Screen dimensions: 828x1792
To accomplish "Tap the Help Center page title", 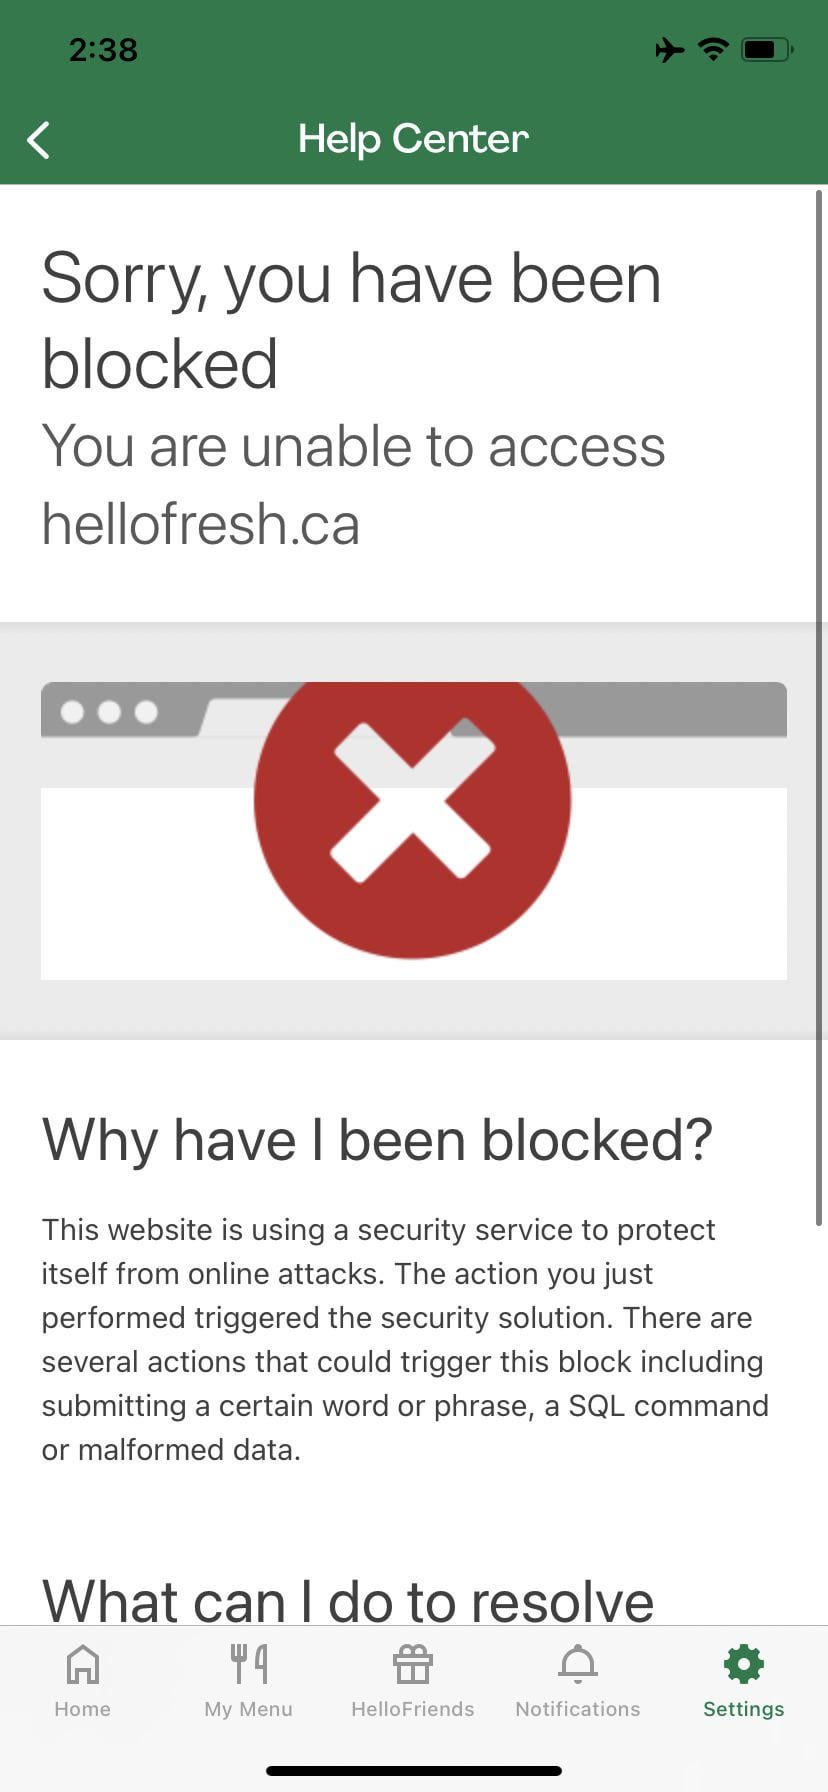I will click(x=413, y=139).
